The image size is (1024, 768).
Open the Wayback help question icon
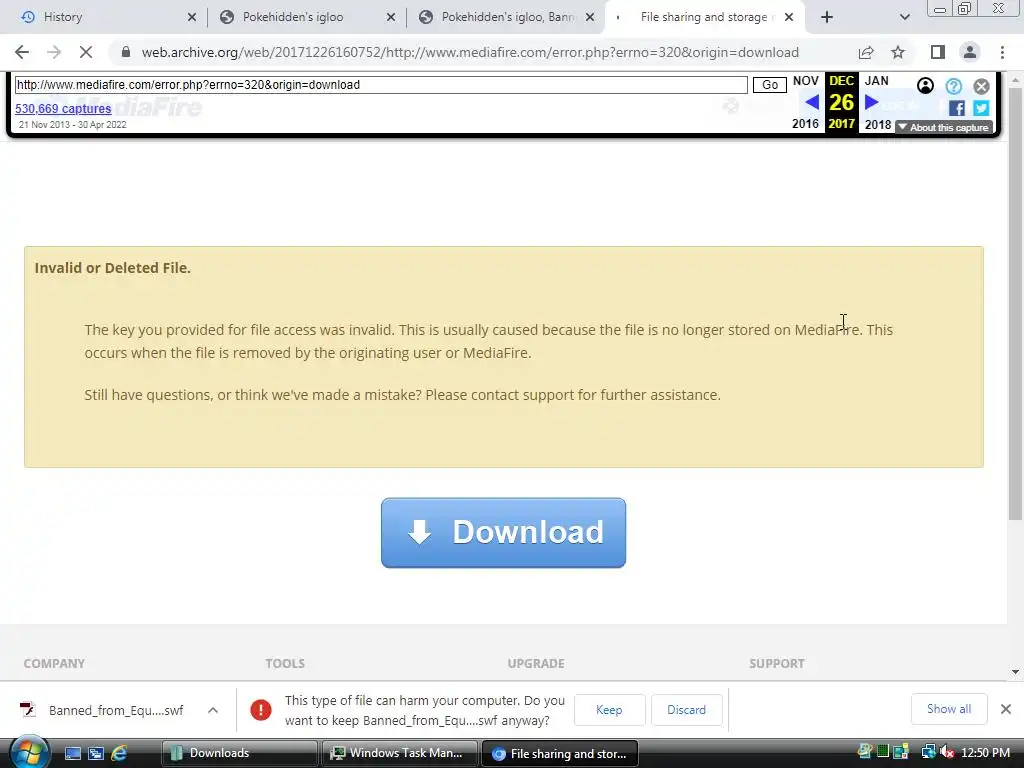[x=953, y=86]
